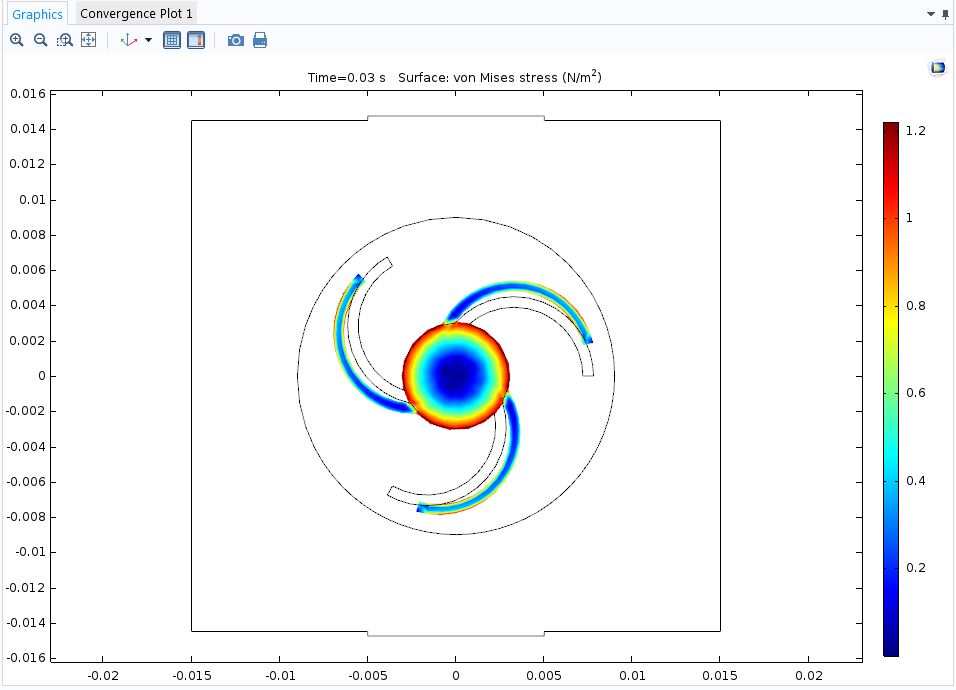
Task: Switch to the Convergence Plot 1 tab
Action: click(136, 13)
